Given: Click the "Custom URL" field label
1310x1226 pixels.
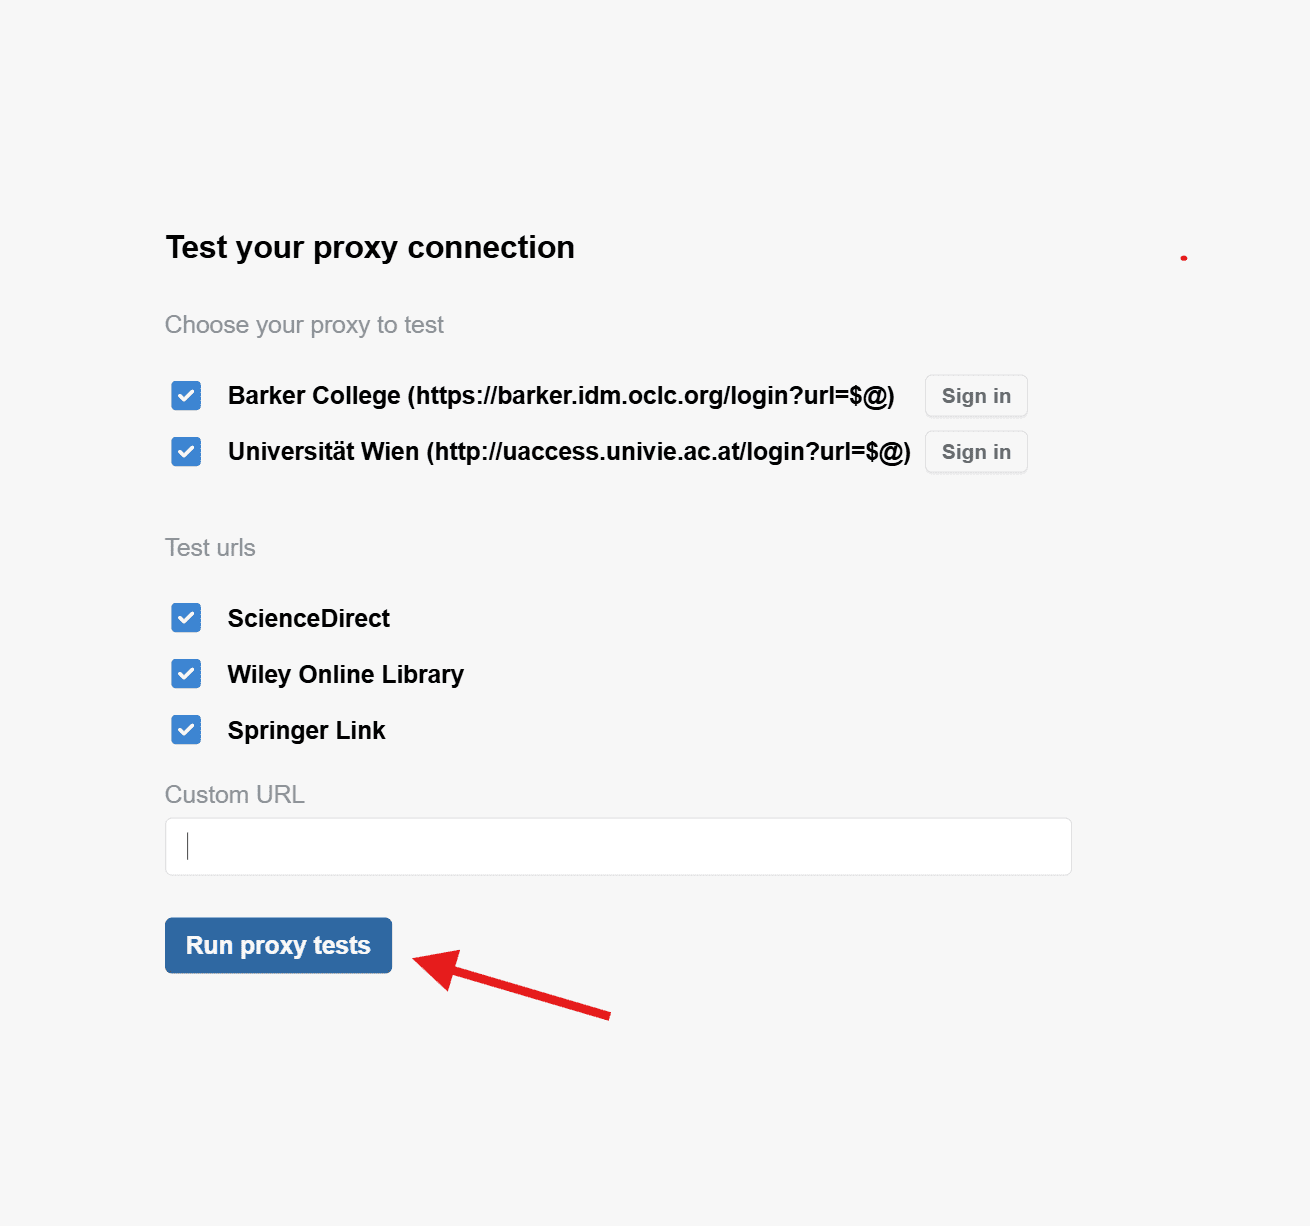Looking at the screenshot, I should click(x=234, y=795).
